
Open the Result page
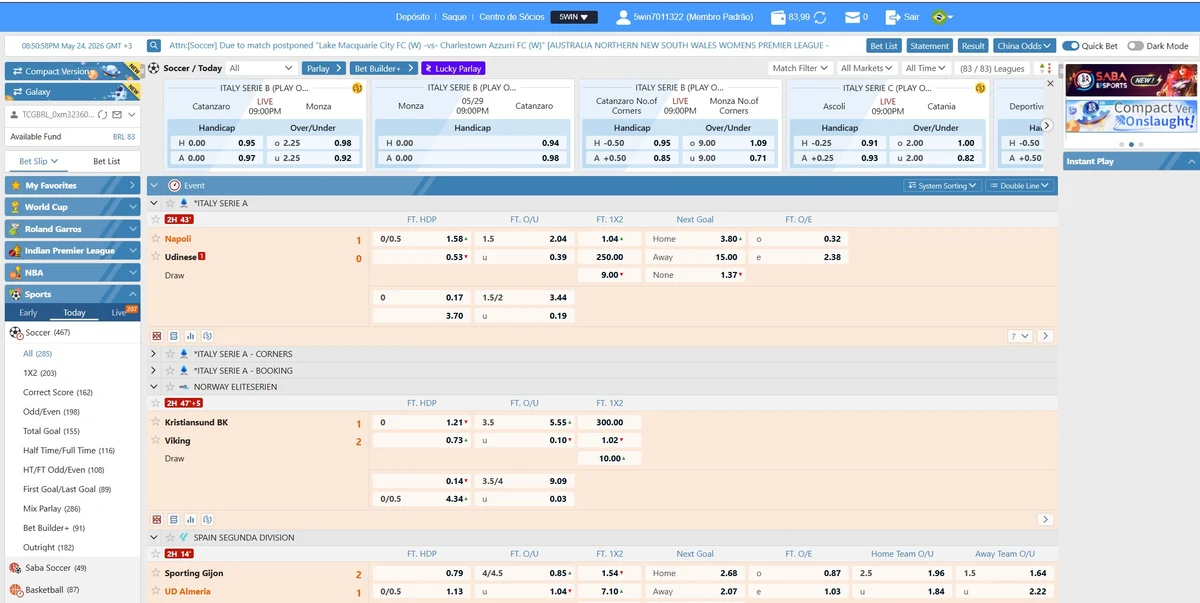(973, 46)
